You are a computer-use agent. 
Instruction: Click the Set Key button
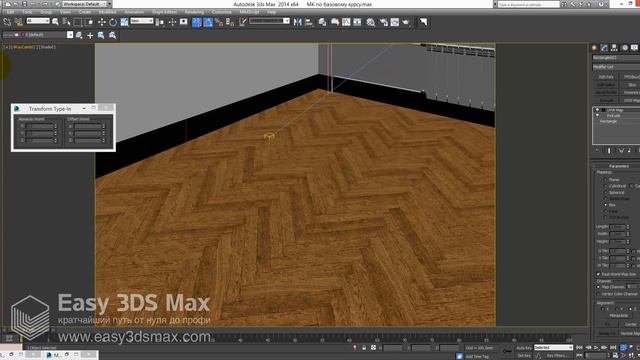click(x=524, y=356)
